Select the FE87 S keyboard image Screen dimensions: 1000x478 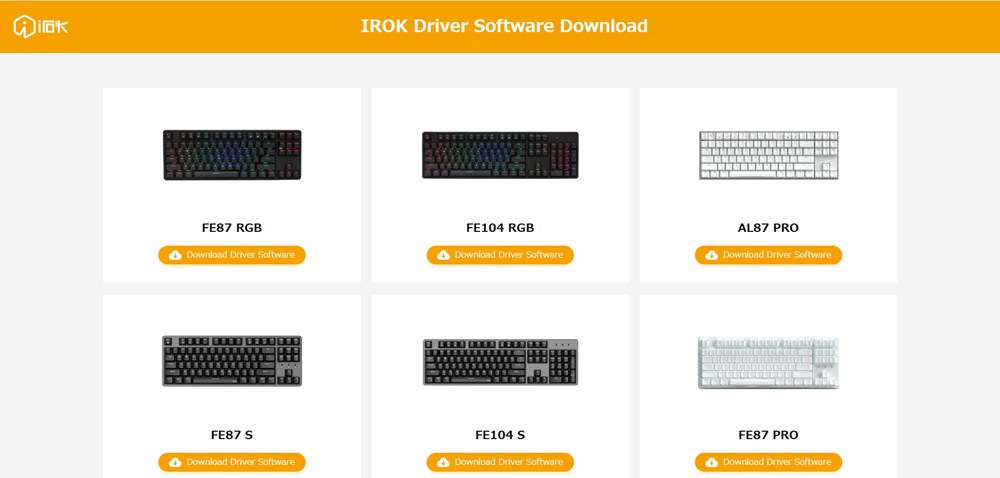(x=232, y=361)
